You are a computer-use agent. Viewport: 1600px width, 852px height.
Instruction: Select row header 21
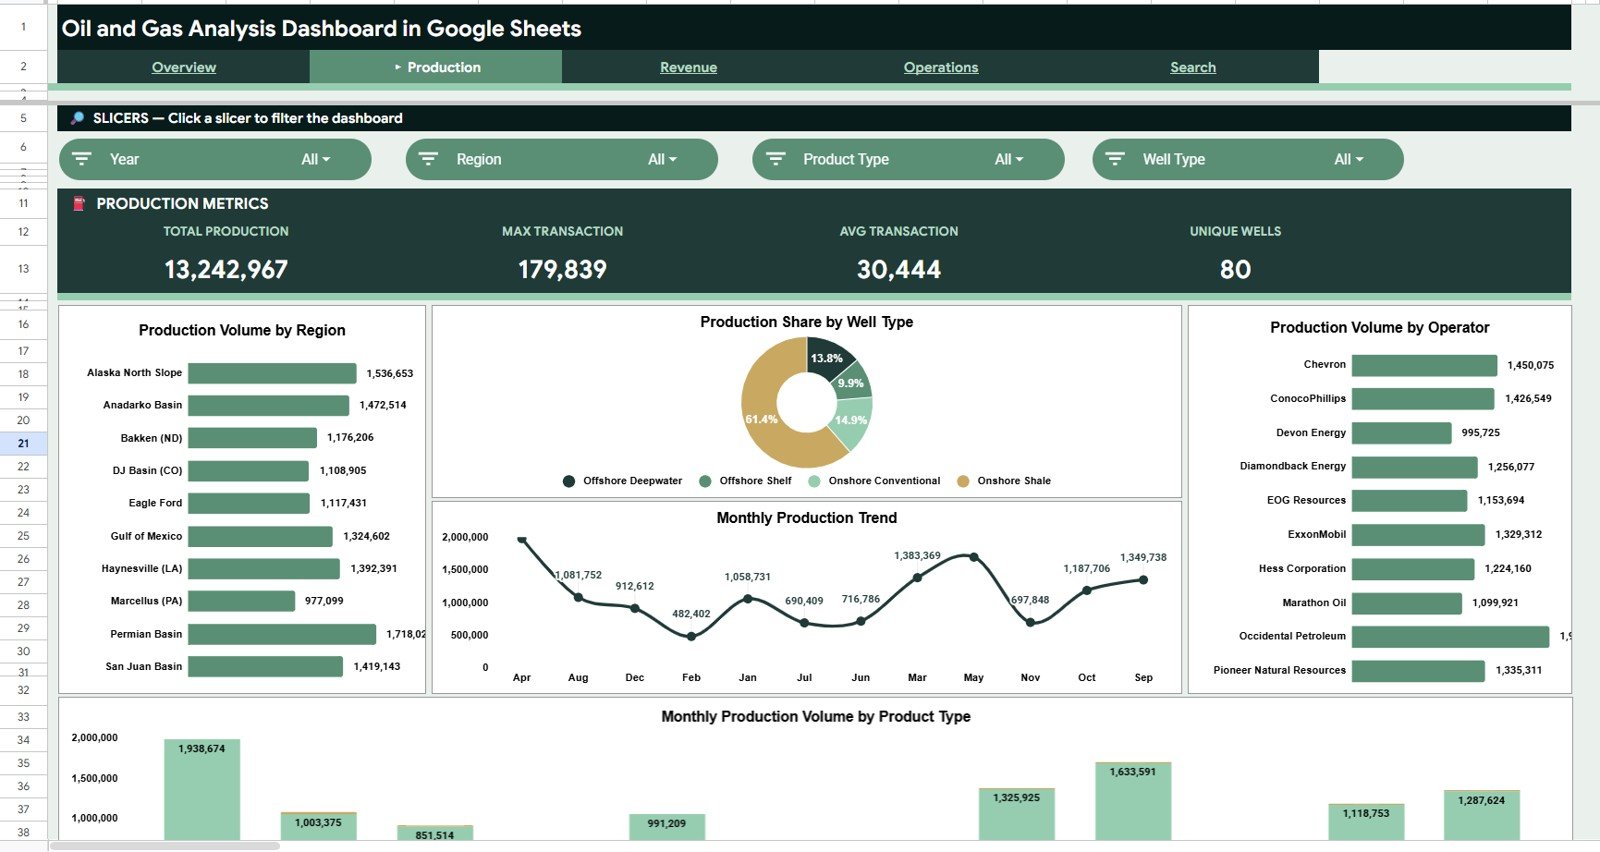click(23, 443)
